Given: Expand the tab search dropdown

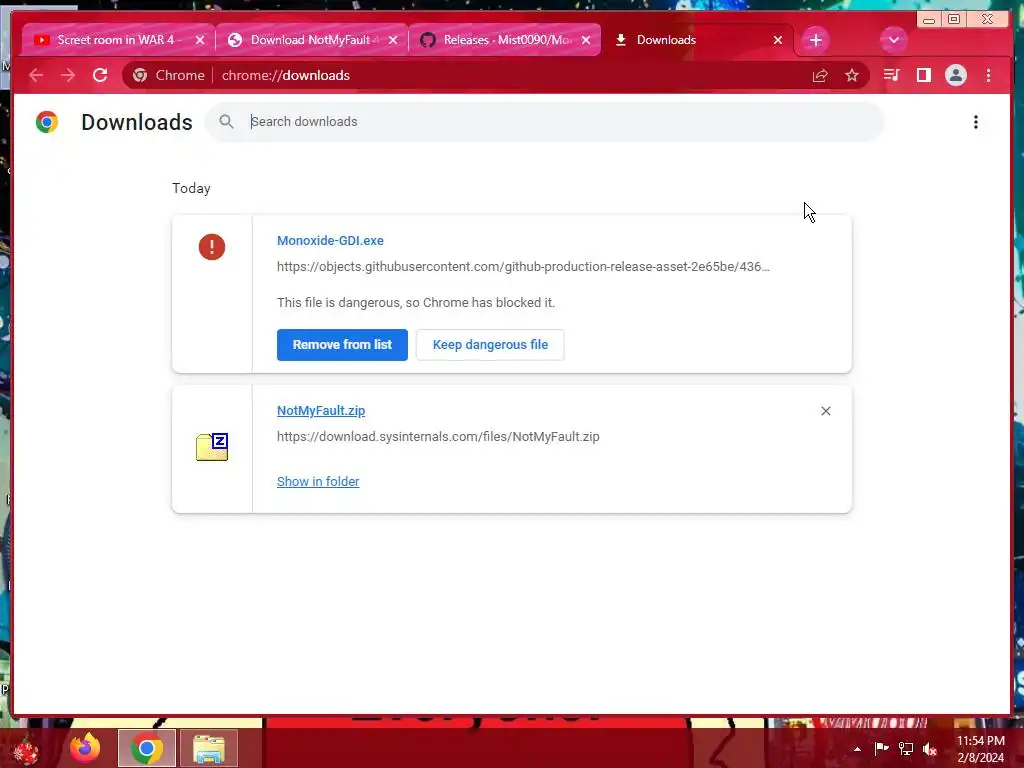Looking at the screenshot, I should pos(893,40).
